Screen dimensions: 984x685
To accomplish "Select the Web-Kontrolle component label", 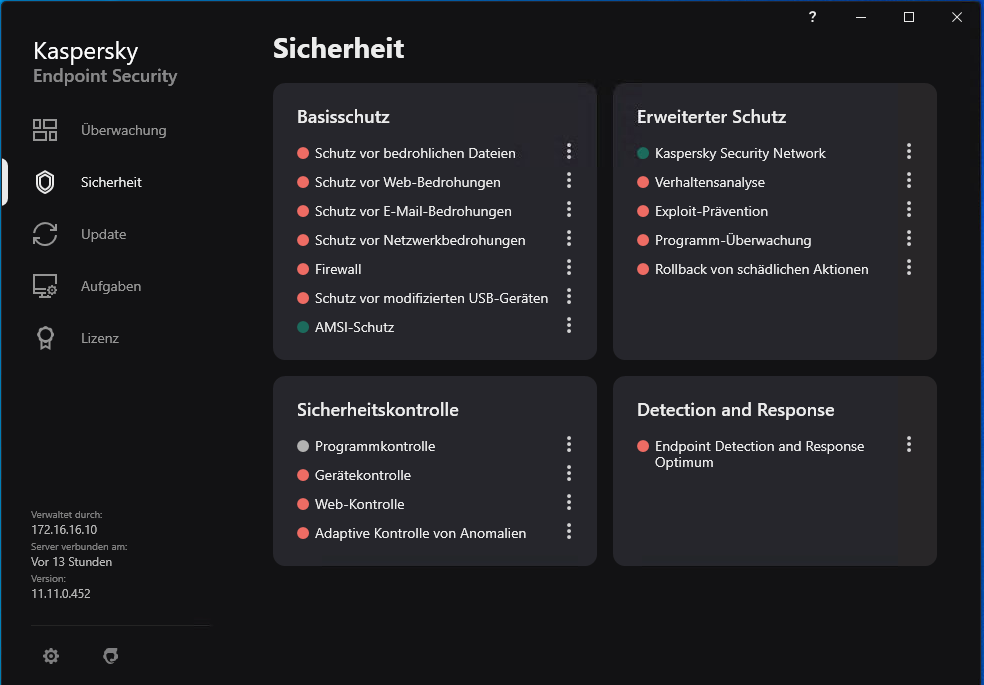I will [x=360, y=504].
